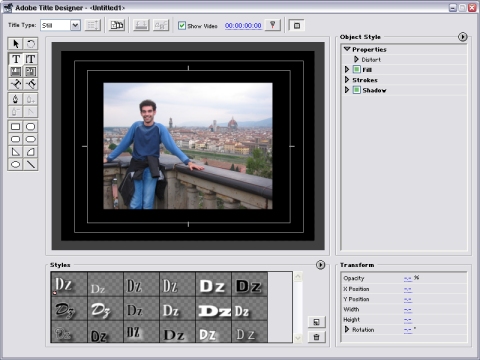480x360 pixels.
Task: Select the Vertical Type tool
Action: pos(30,59)
